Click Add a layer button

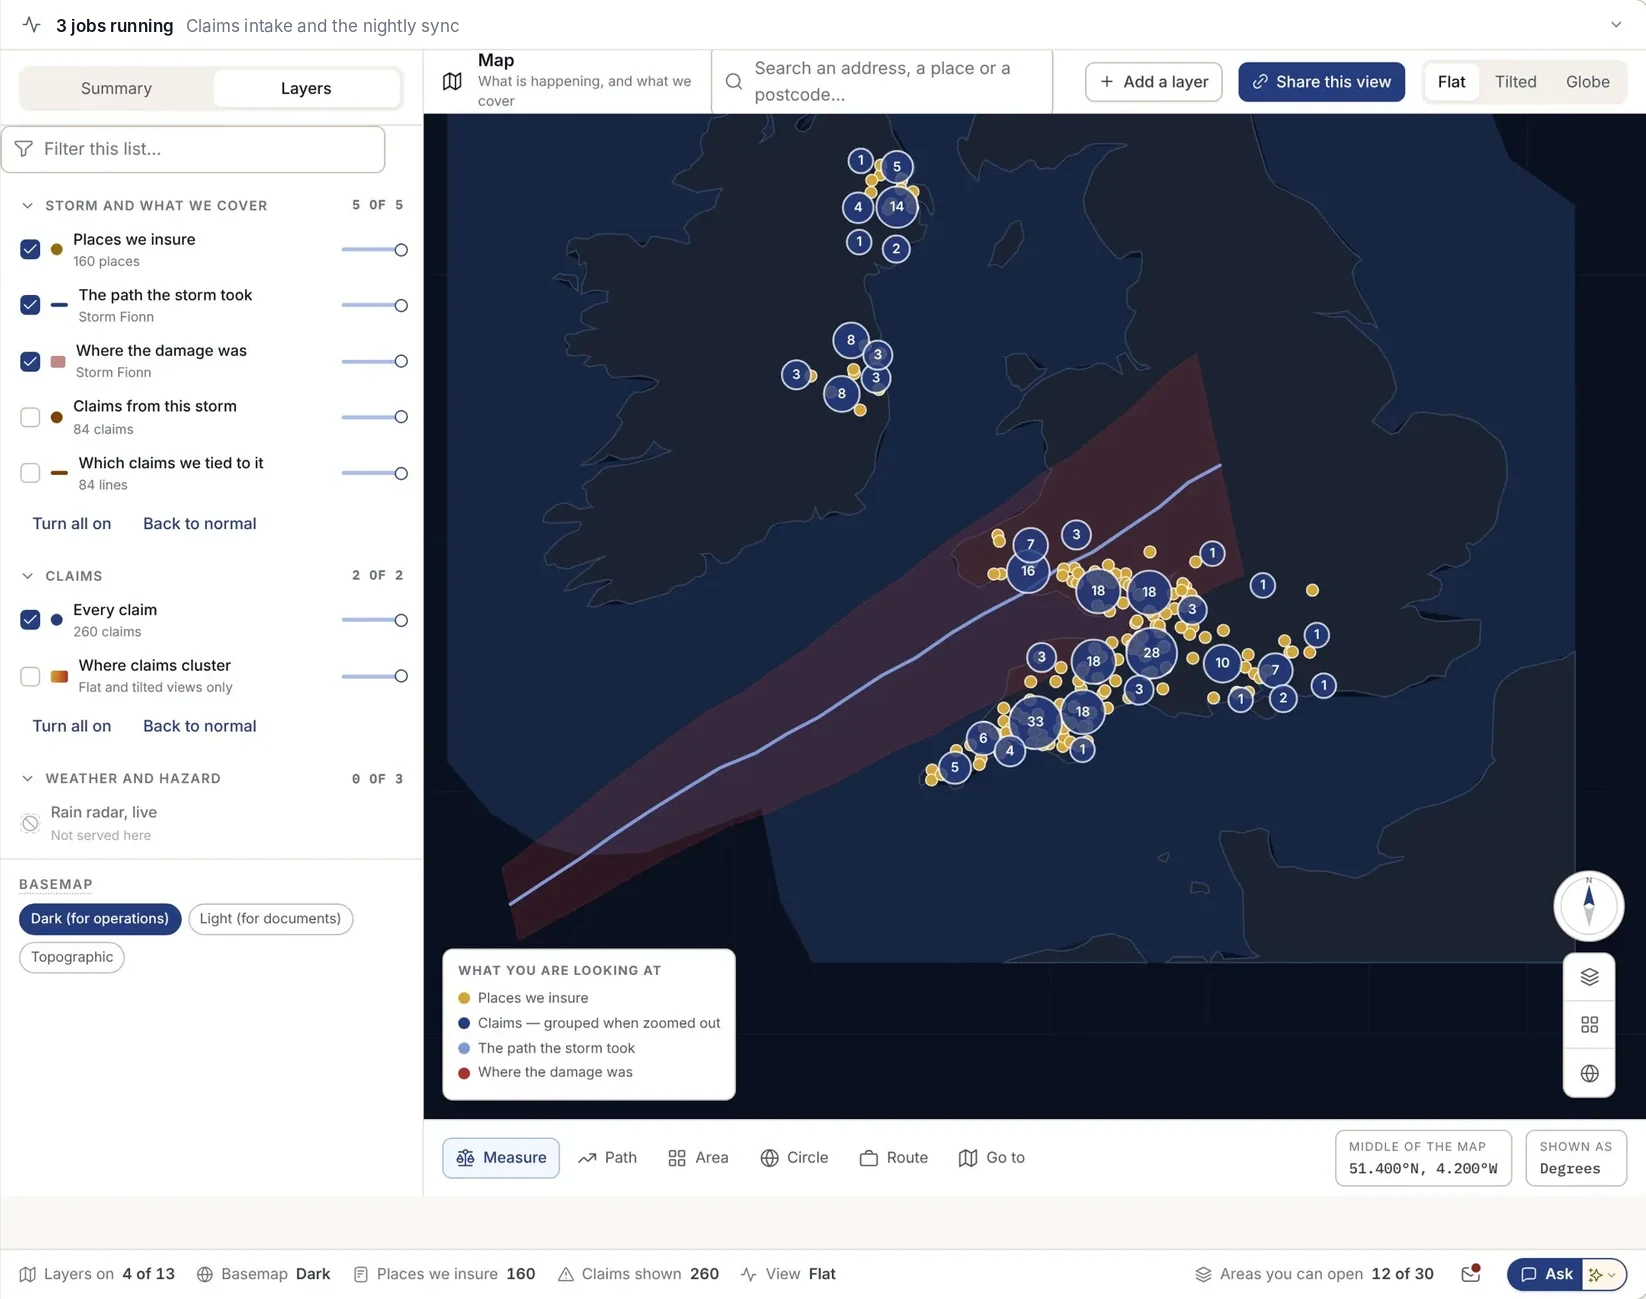point(1153,82)
